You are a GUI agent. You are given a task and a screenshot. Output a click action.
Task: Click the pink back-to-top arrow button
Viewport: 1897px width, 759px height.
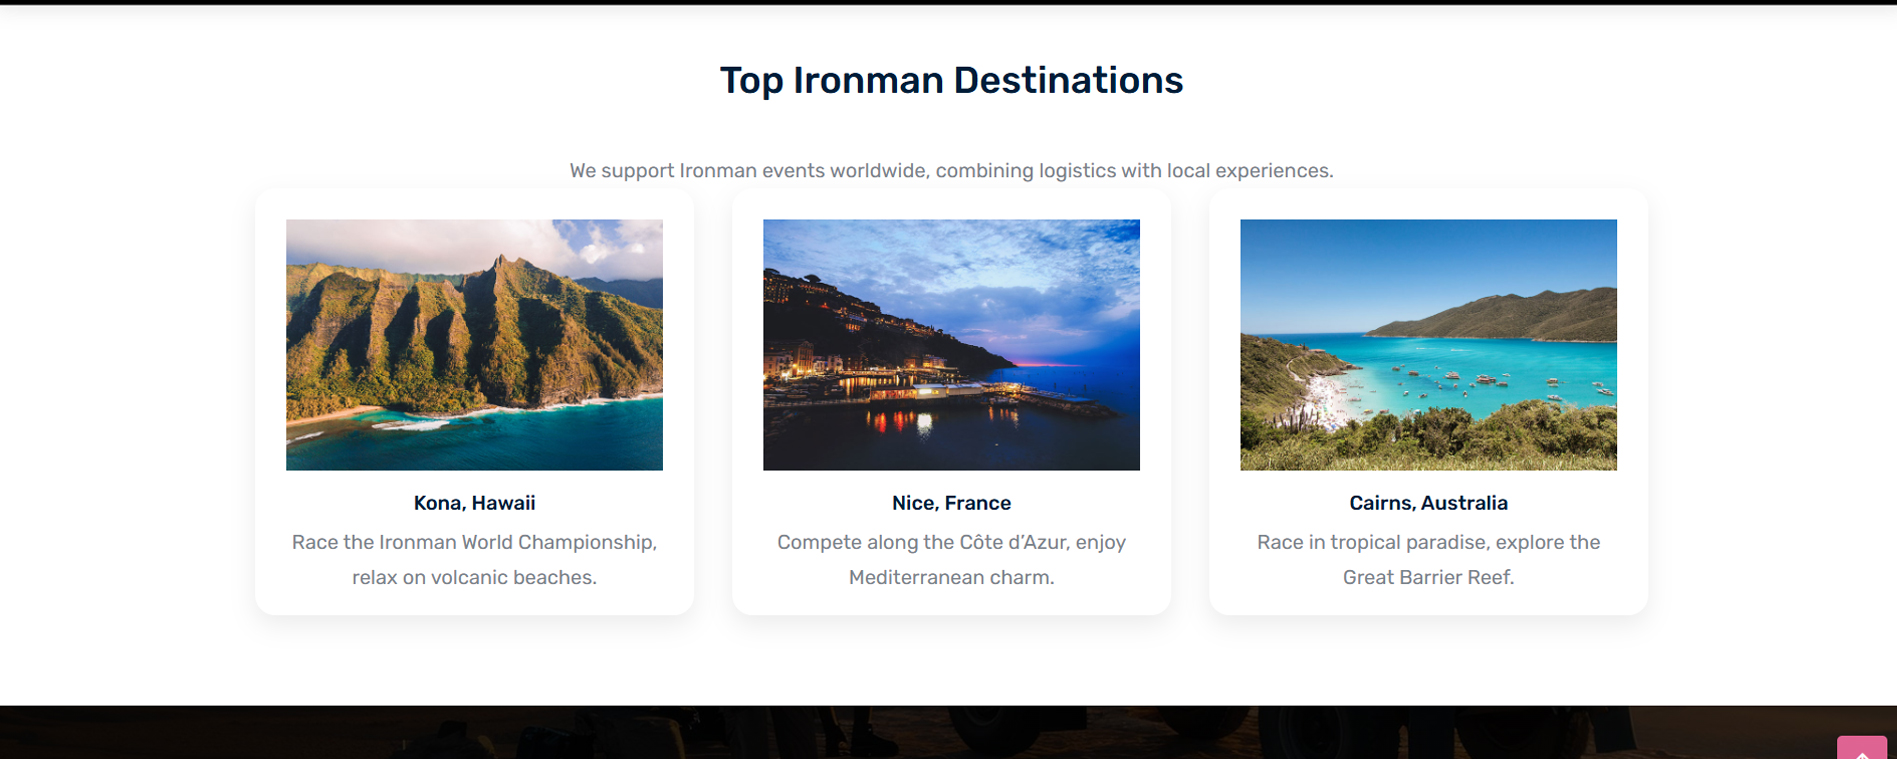click(x=1861, y=747)
